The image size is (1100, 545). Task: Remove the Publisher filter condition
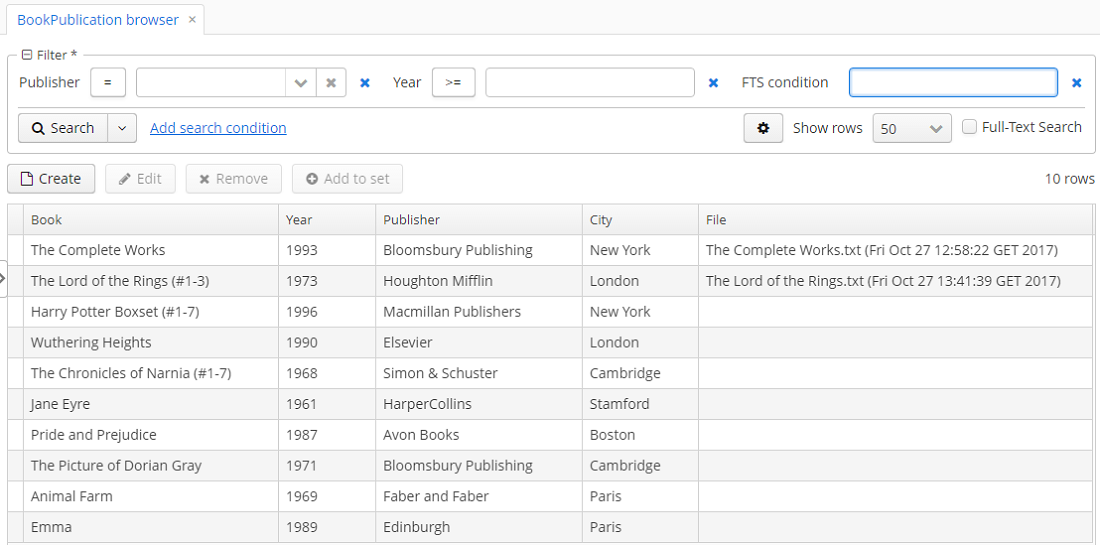click(365, 83)
